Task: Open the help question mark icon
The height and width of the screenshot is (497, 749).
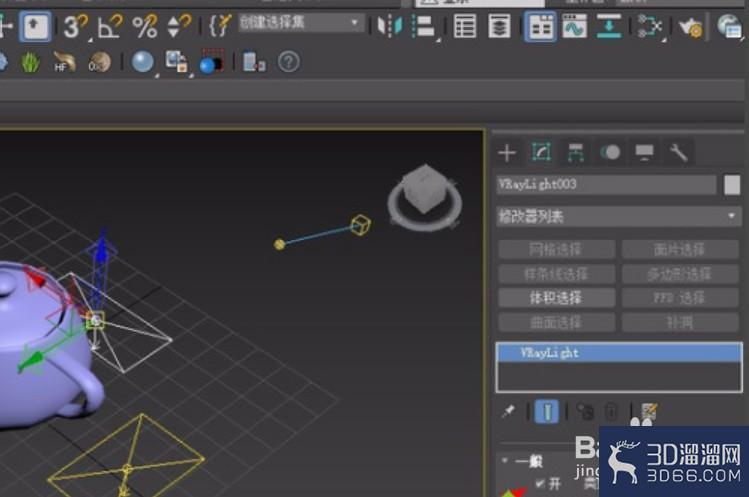Action: point(289,62)
